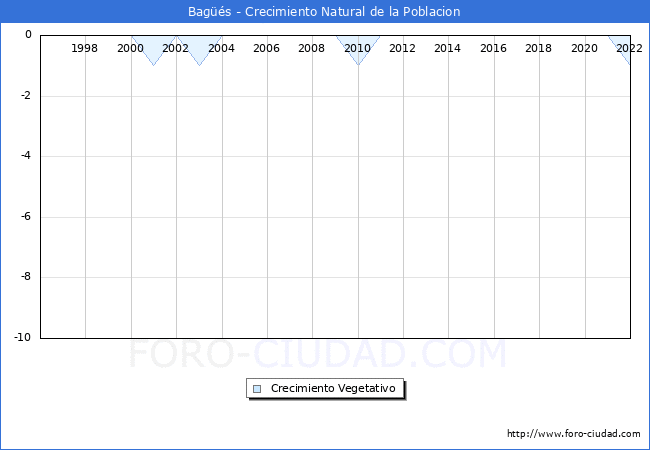Click the -10 value on the y-axis
Screen dimensions: 650x450
(x=23, y=337)
